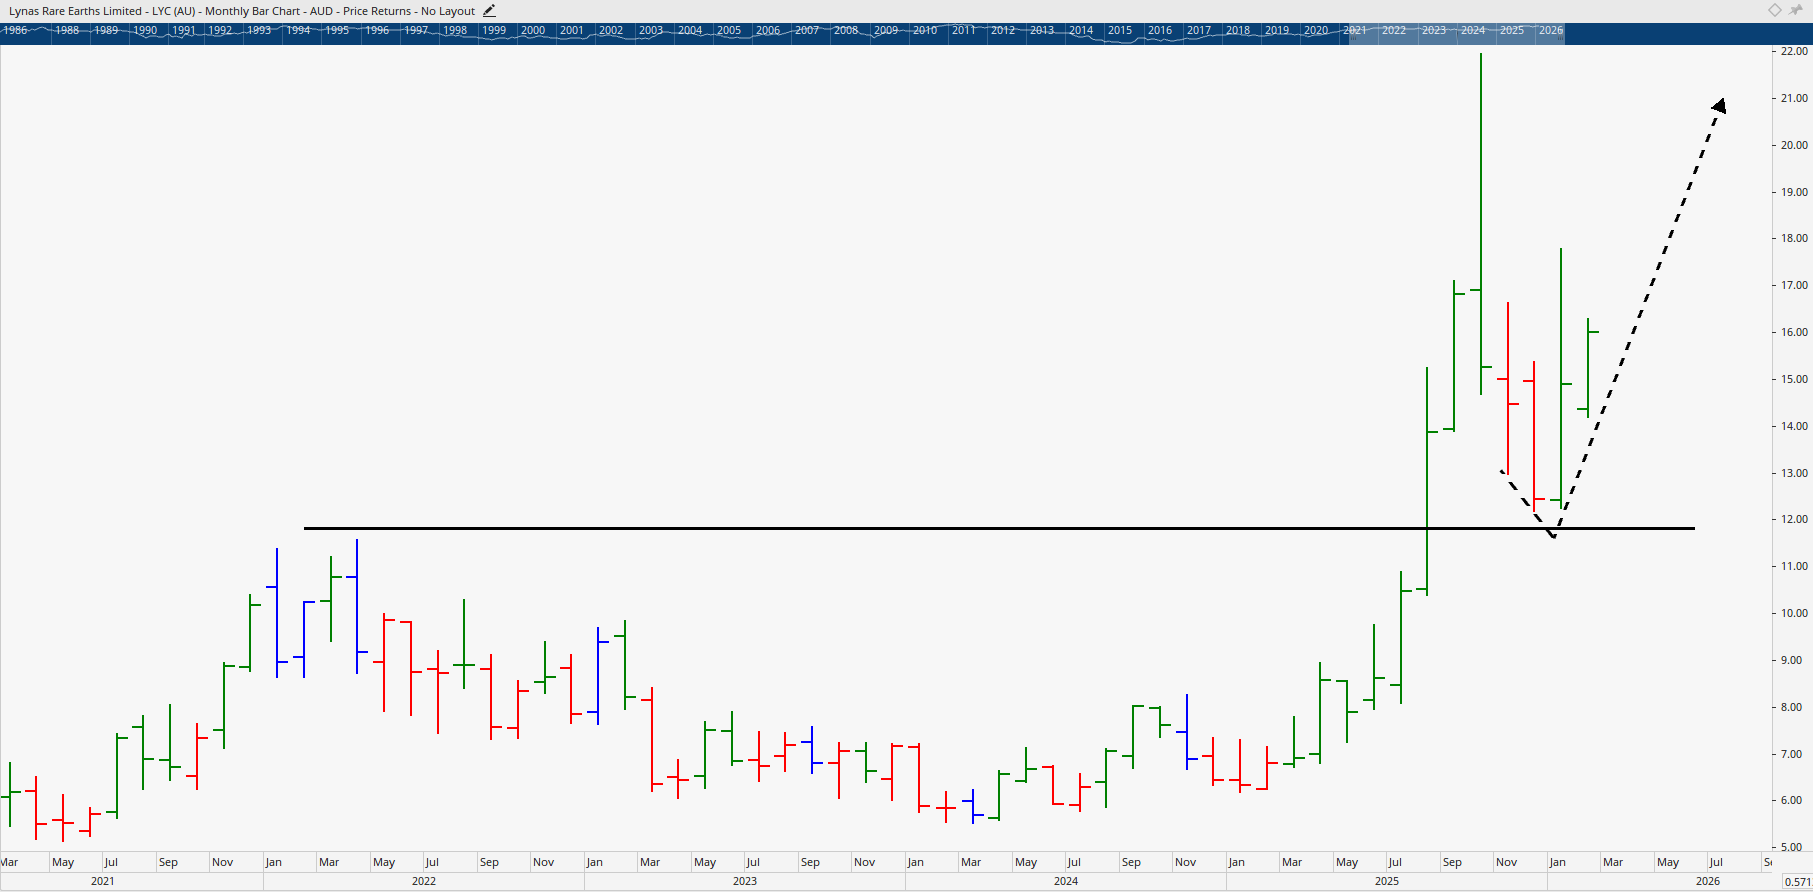
Task: Click the 2022 year band on bottom axis
Action: point(424,881)
